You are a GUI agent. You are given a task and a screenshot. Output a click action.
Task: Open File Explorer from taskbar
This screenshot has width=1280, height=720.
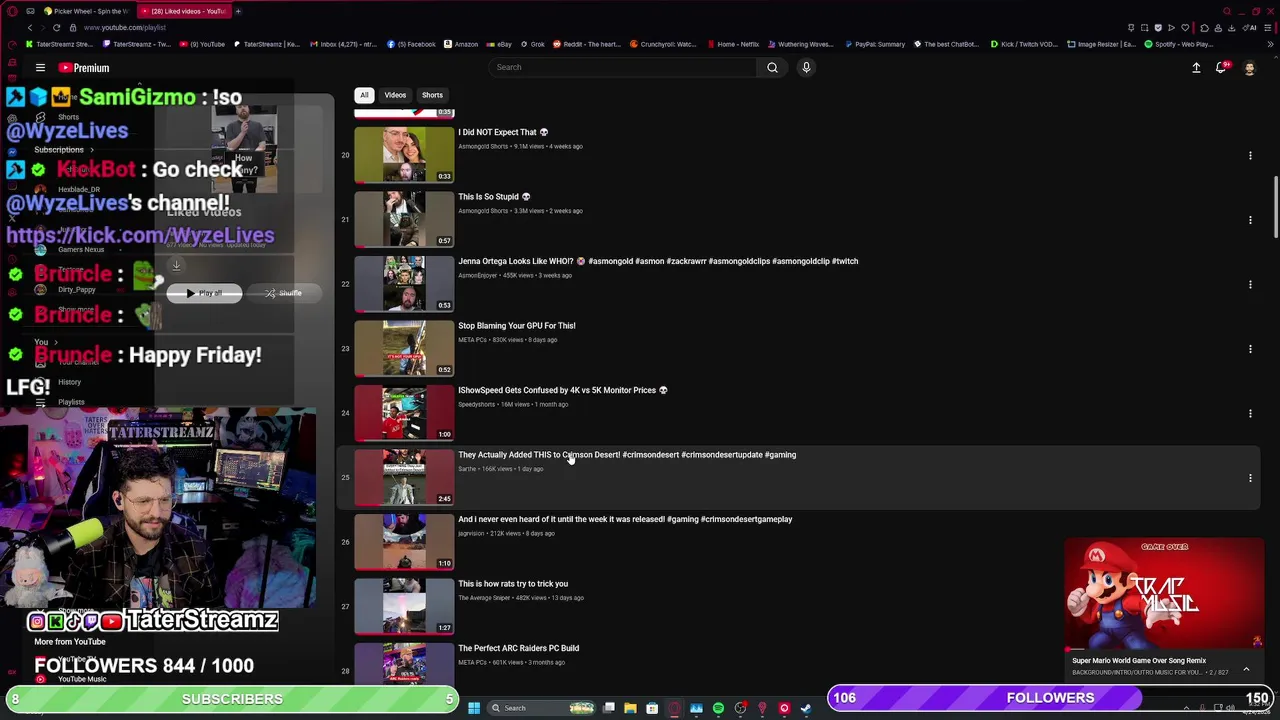(x=630, y=708)
